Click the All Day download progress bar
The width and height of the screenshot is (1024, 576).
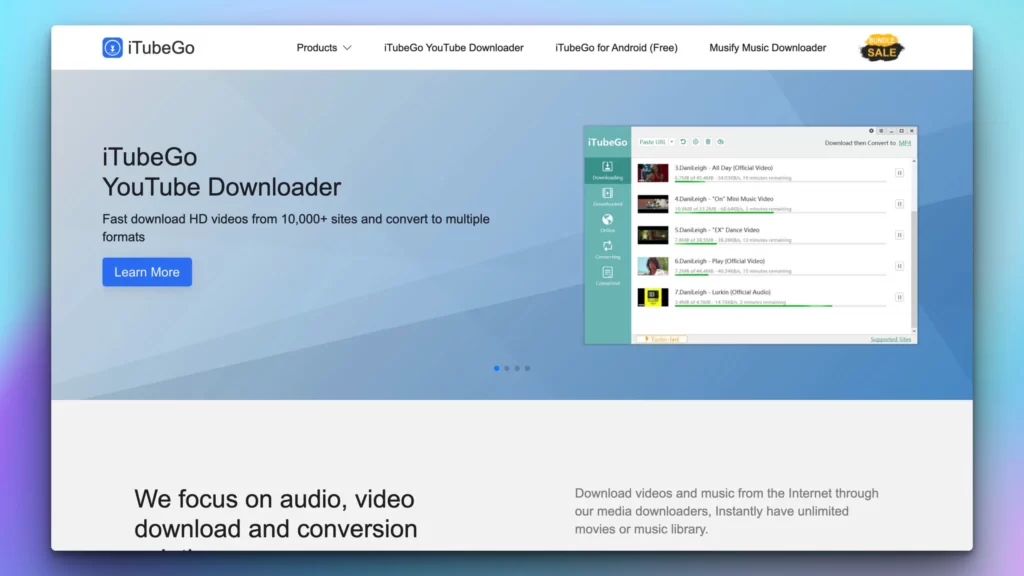point(780,182)
